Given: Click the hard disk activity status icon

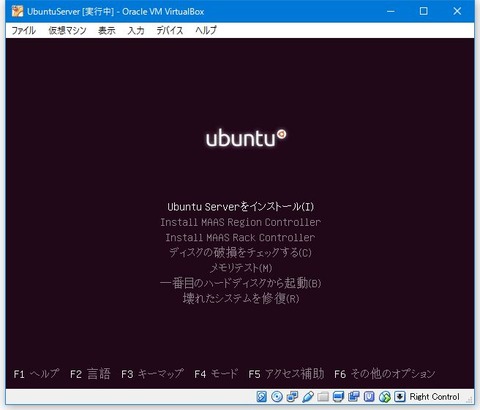Looking at the screenshot, I should [262, 397].
